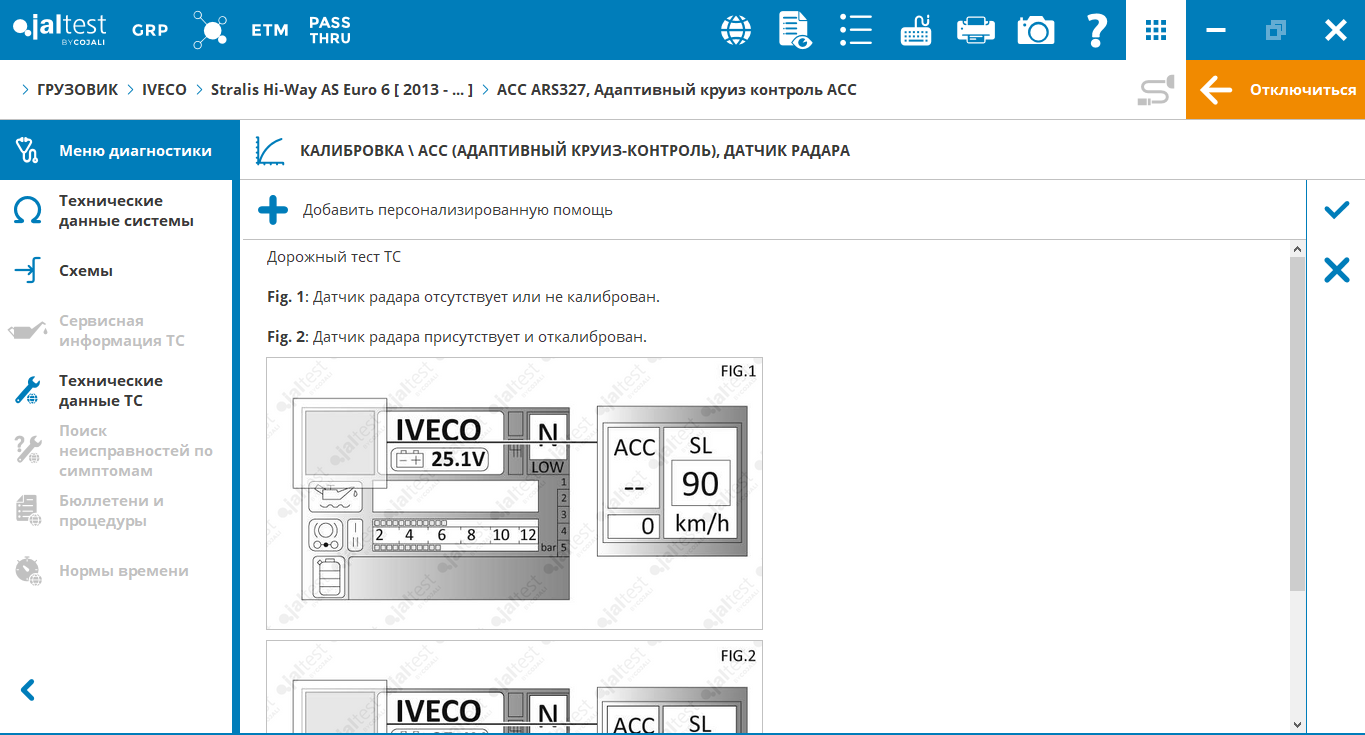The width and height of the screenshot is (1365, 735).
Task: Click the vertical scrollbar thumb
Action: [1297, 423]
